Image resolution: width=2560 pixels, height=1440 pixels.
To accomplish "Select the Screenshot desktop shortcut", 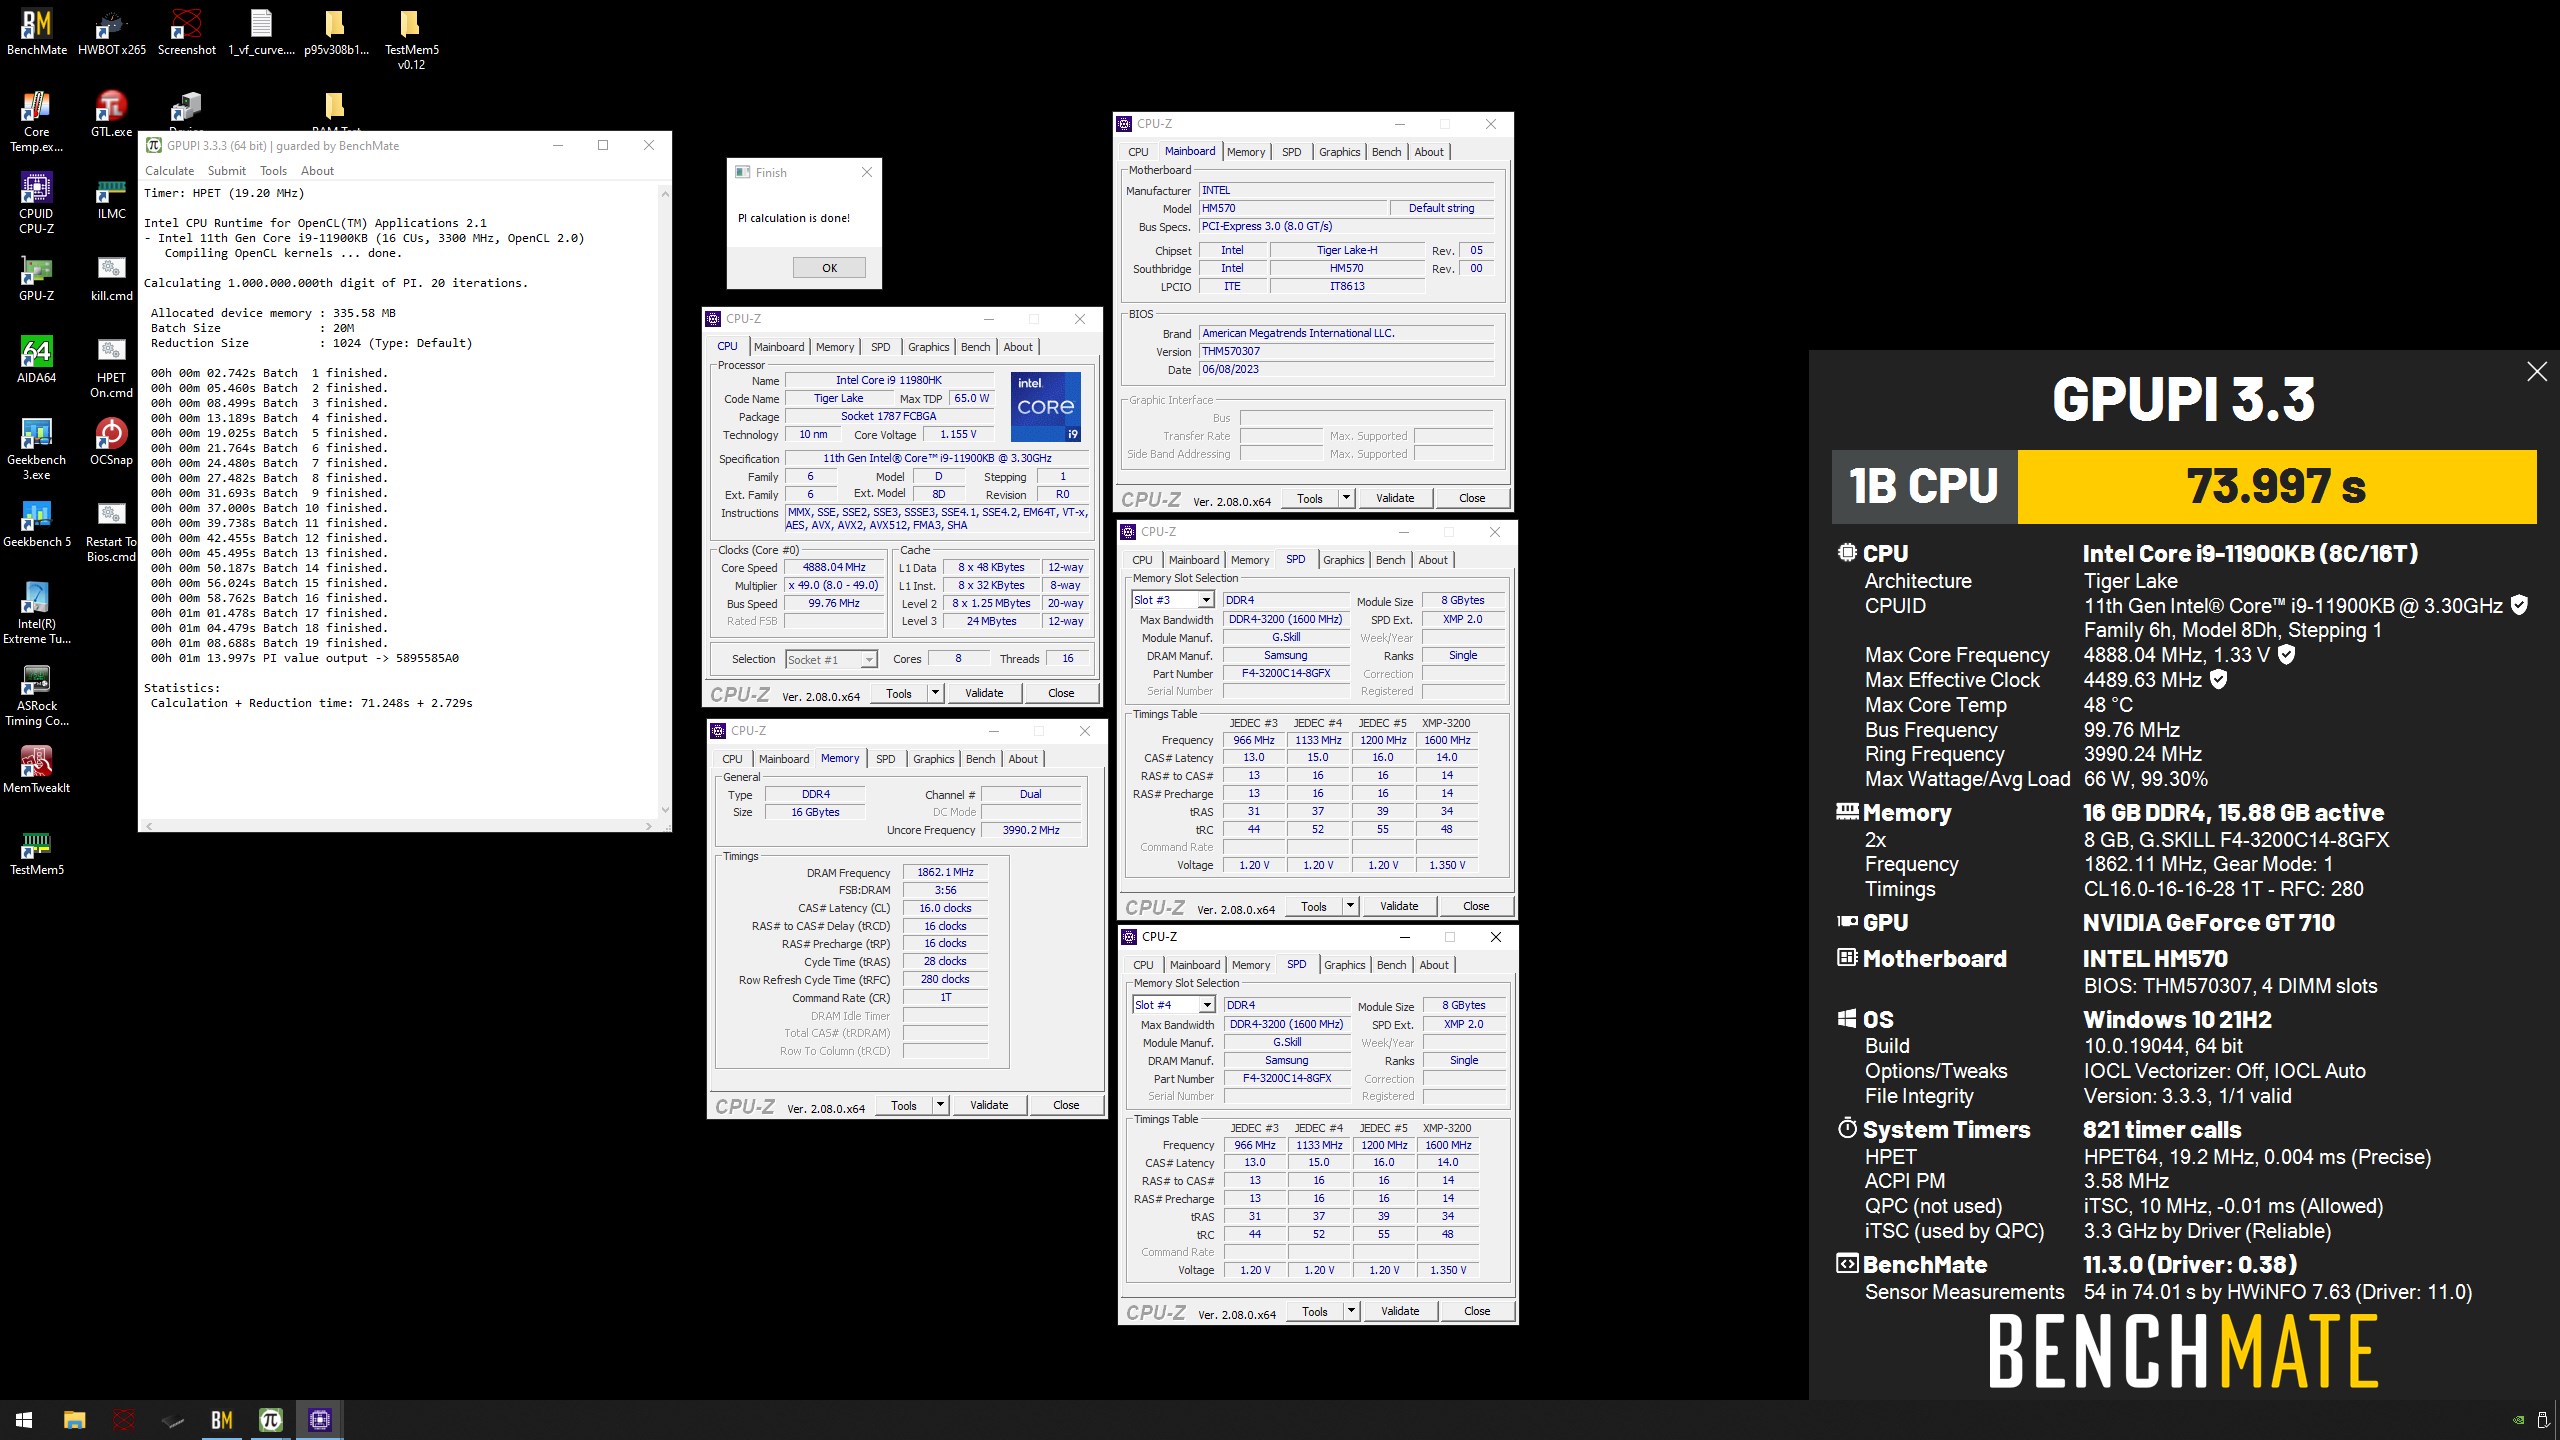I will tap(187, 32).
